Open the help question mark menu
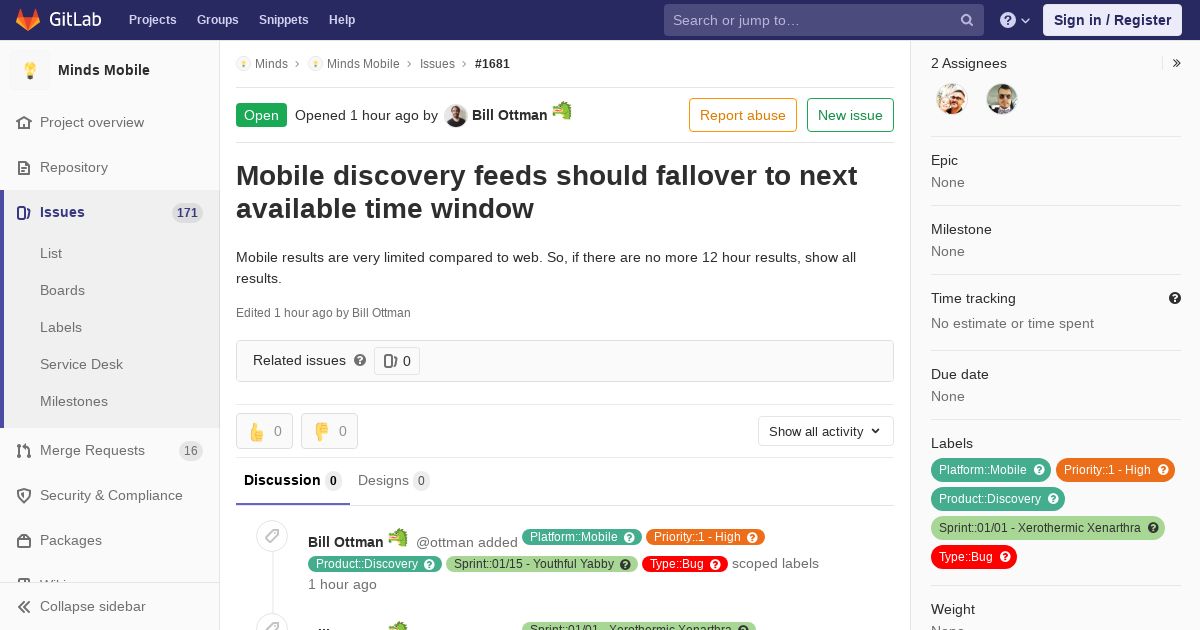This screenshot has width=1200, height=630. click(x=1015, y=20)
